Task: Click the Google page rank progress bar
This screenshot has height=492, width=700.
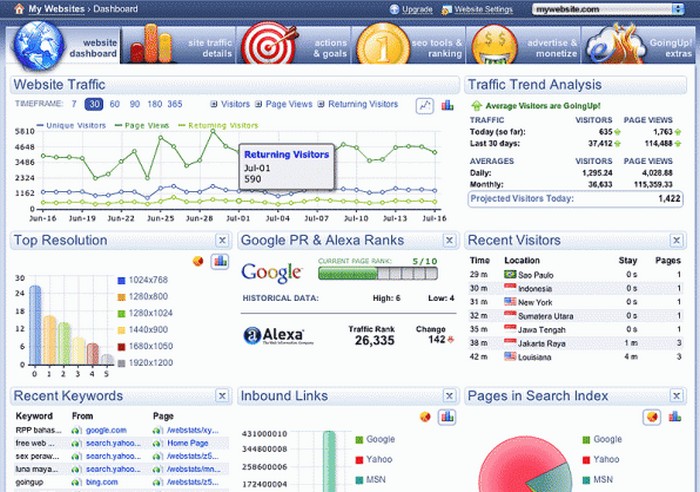Action: [378, 273]
